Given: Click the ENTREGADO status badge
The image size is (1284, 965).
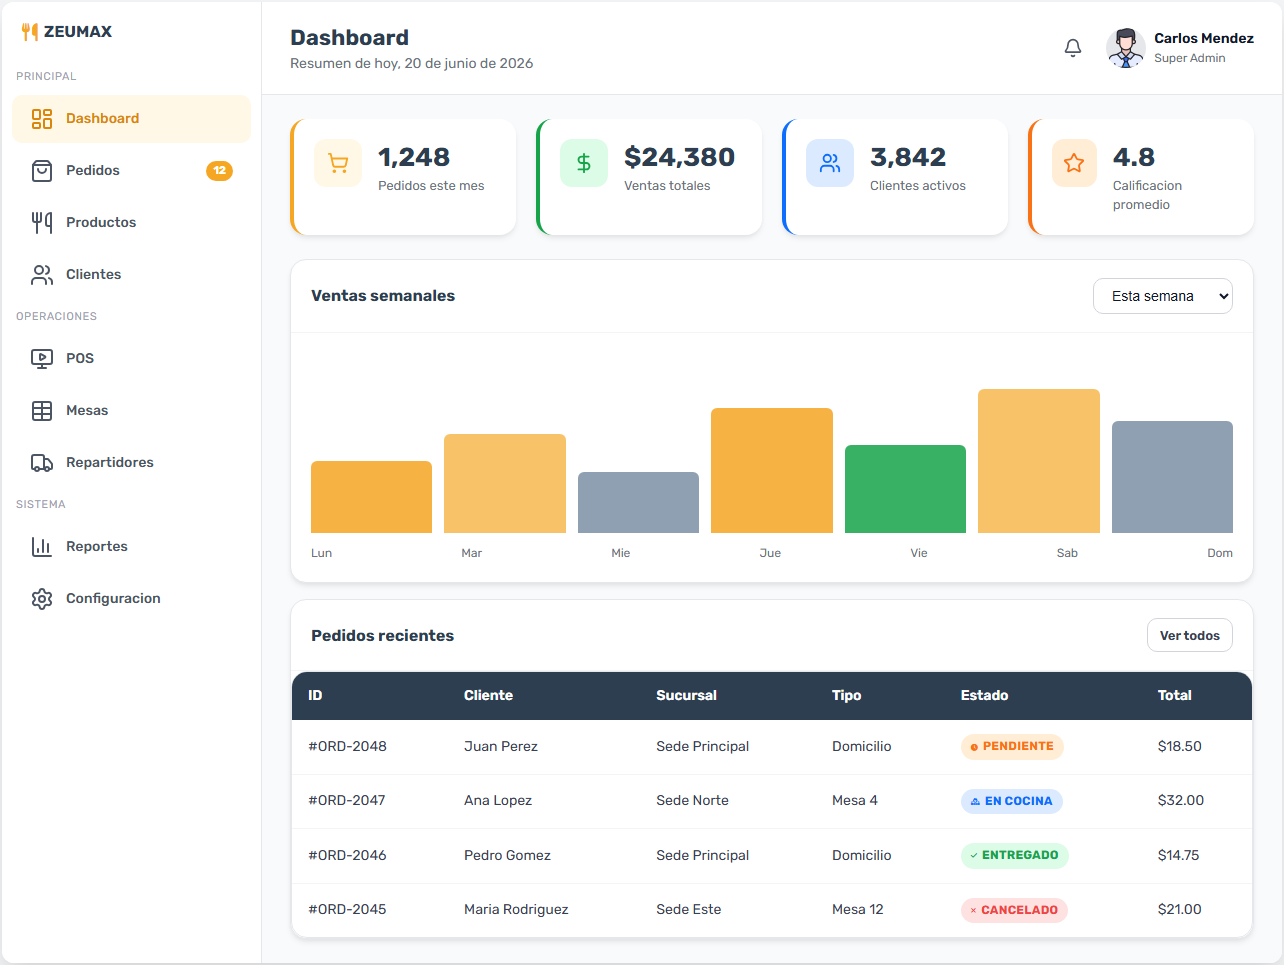Looking at the screenshot, I should [1015, 856].
